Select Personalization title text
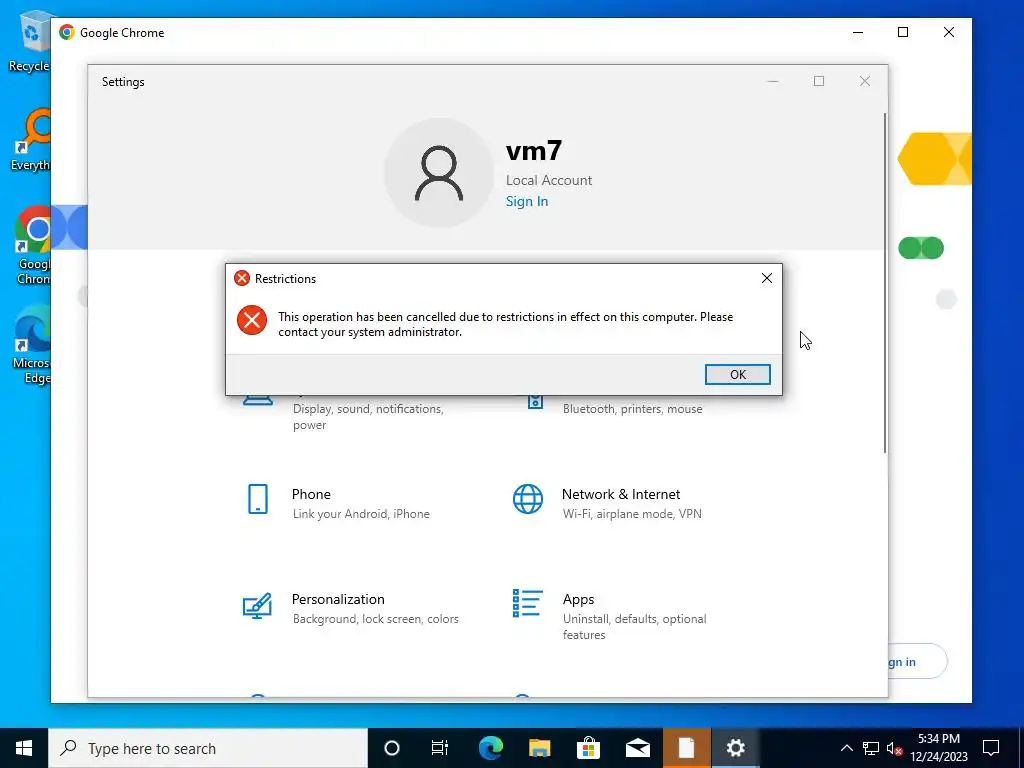Viewport: 1024px width, 768px height. tap(338, 600)
